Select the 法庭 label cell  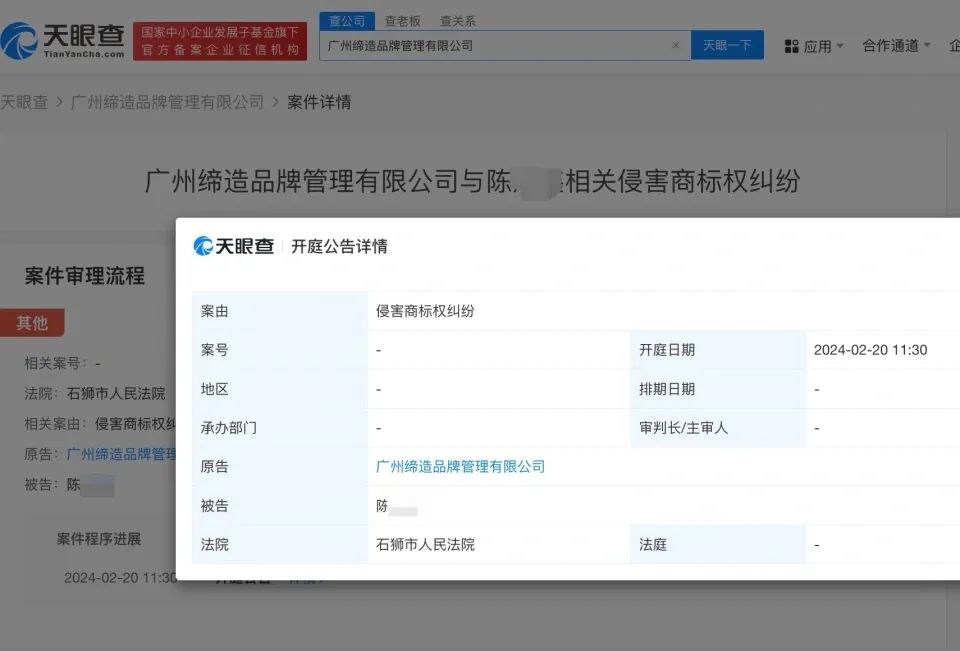(718, 544)
